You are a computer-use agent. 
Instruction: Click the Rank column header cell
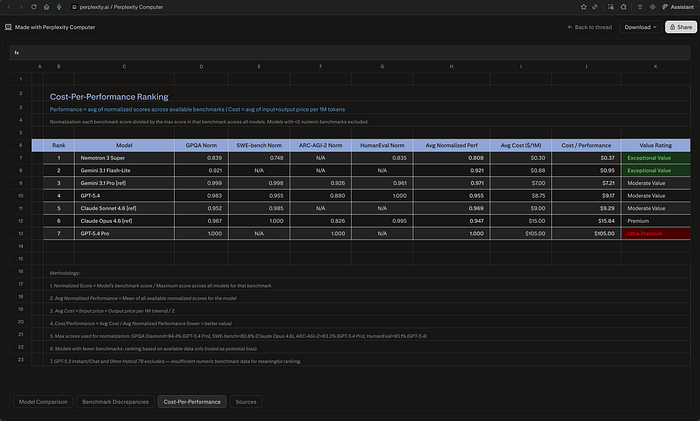pos(58,145)
